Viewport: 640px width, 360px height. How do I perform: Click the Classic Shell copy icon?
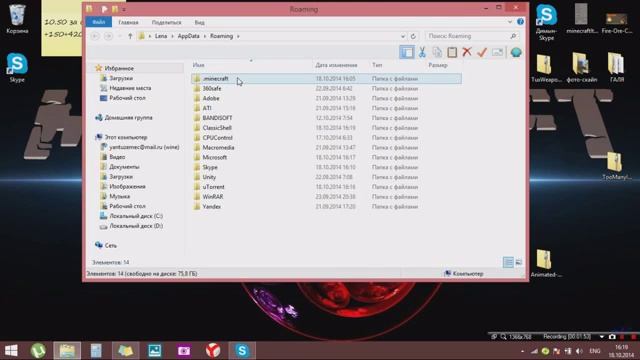437,52
